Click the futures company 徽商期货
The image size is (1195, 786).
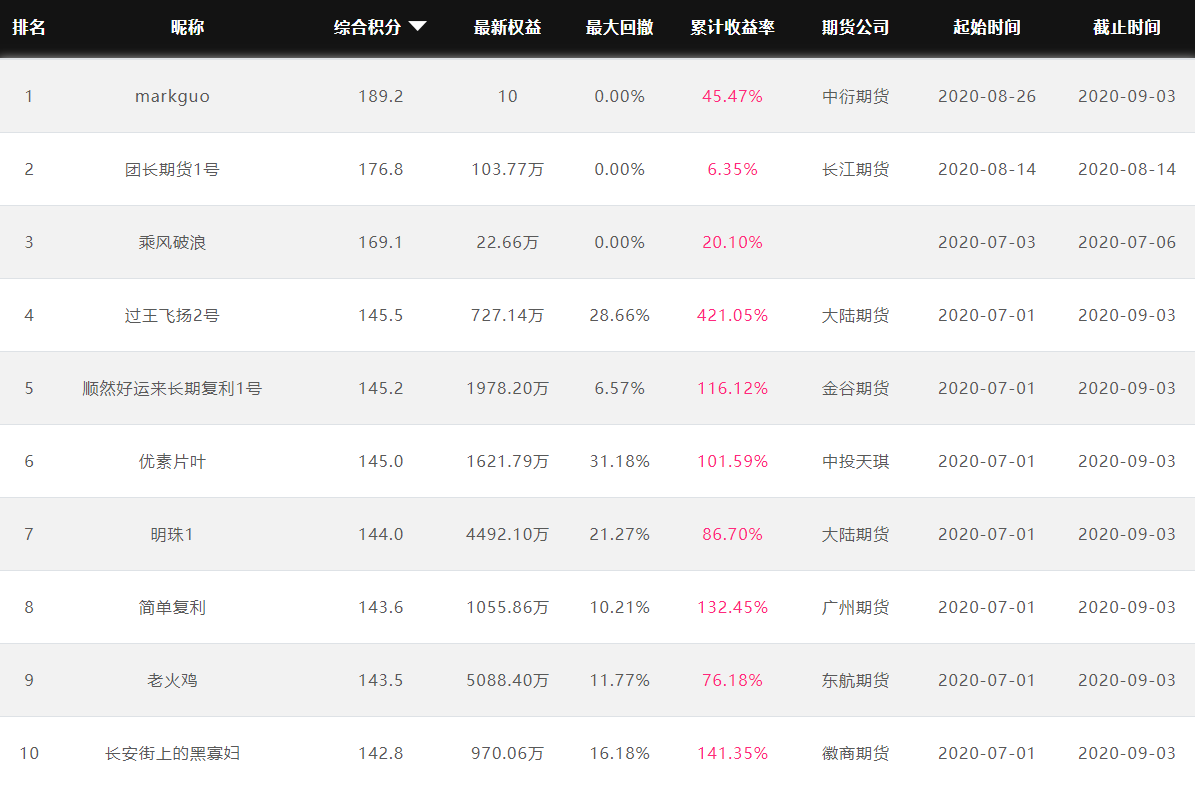[x=855, y=753]
